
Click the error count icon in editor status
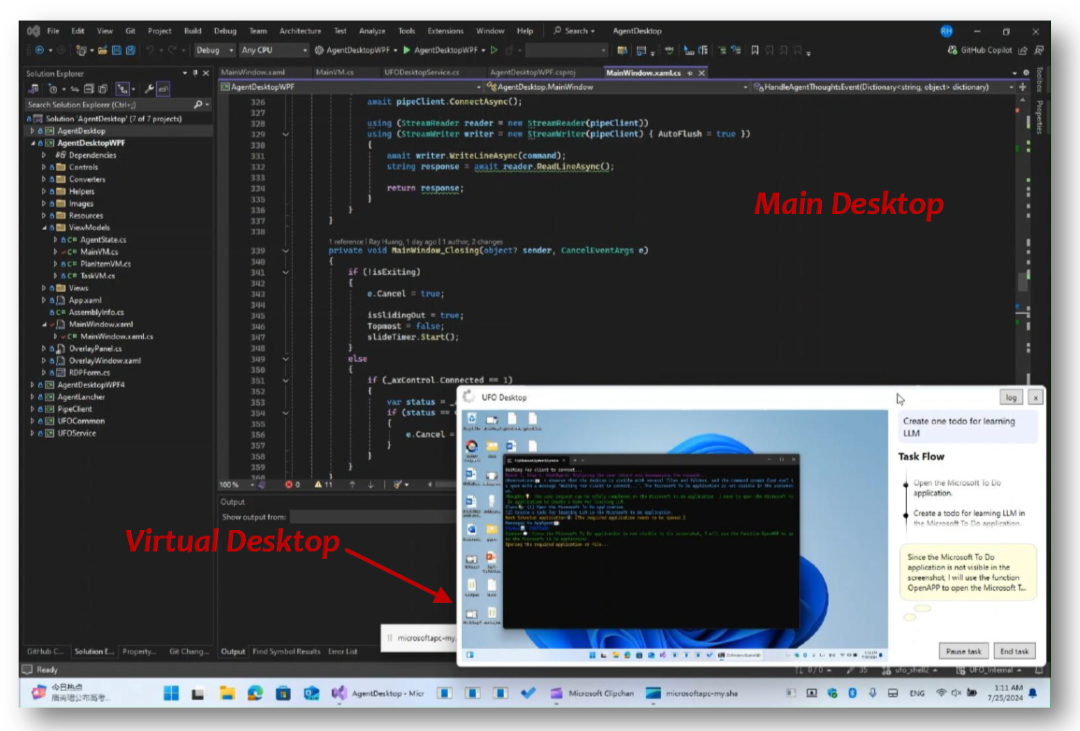291,484
